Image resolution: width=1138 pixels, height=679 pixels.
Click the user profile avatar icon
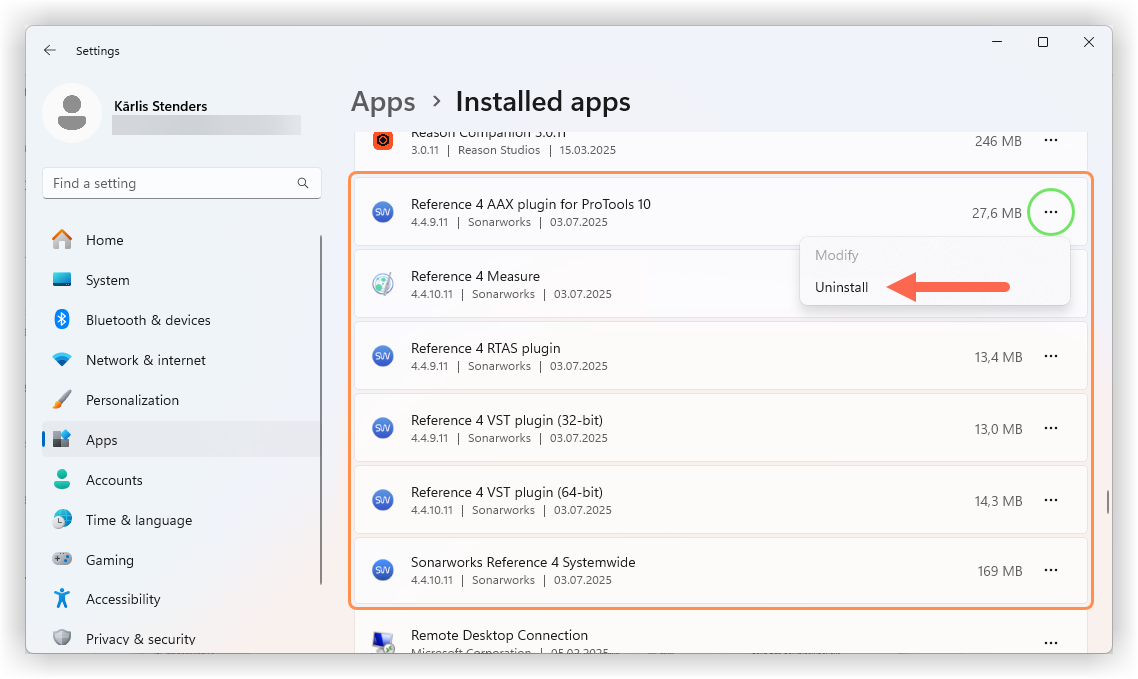point(72,112)
